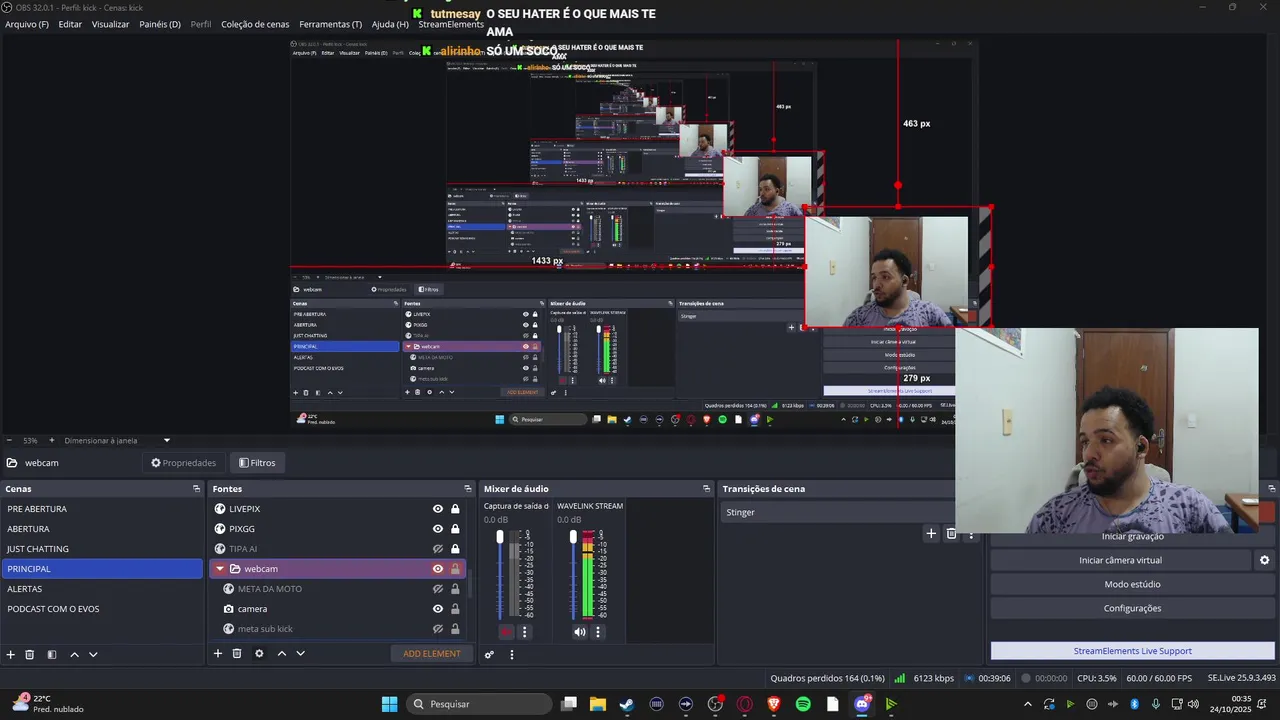The image size is (1280, 720).
Task: Open the Editar menu
Action: tap(70, 24)
